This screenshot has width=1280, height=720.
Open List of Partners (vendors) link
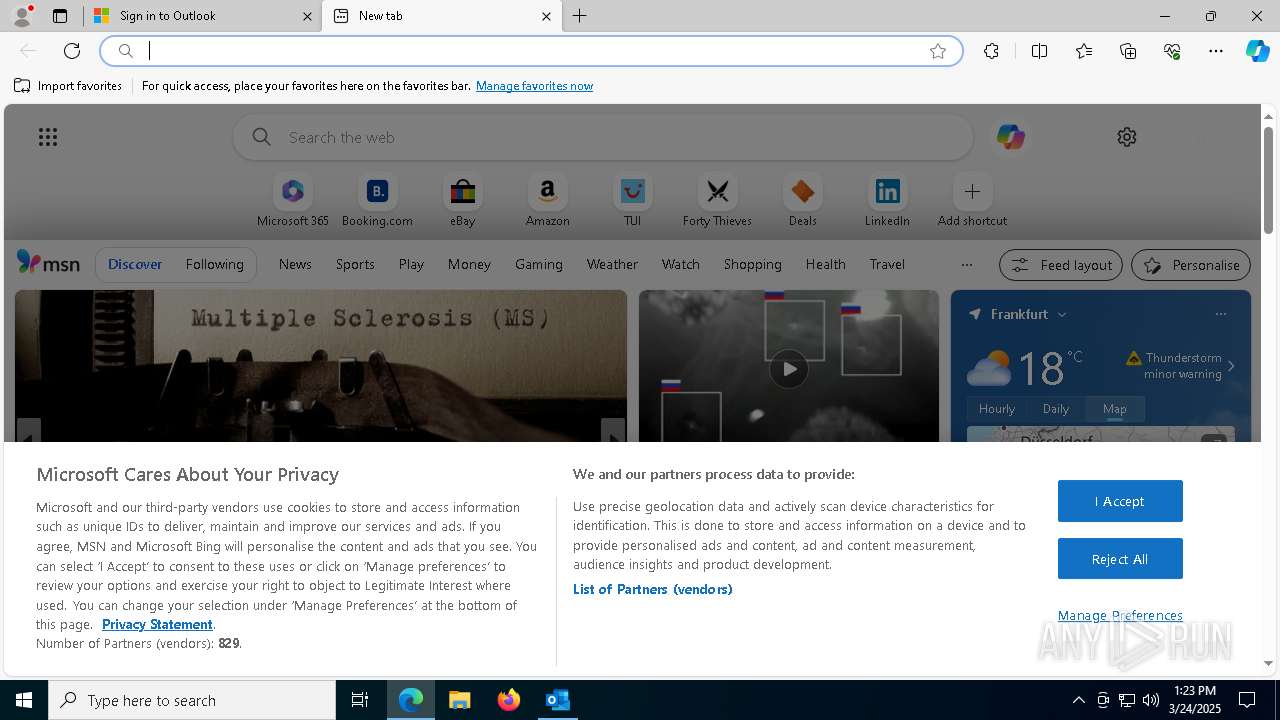[x=652, y=589]
